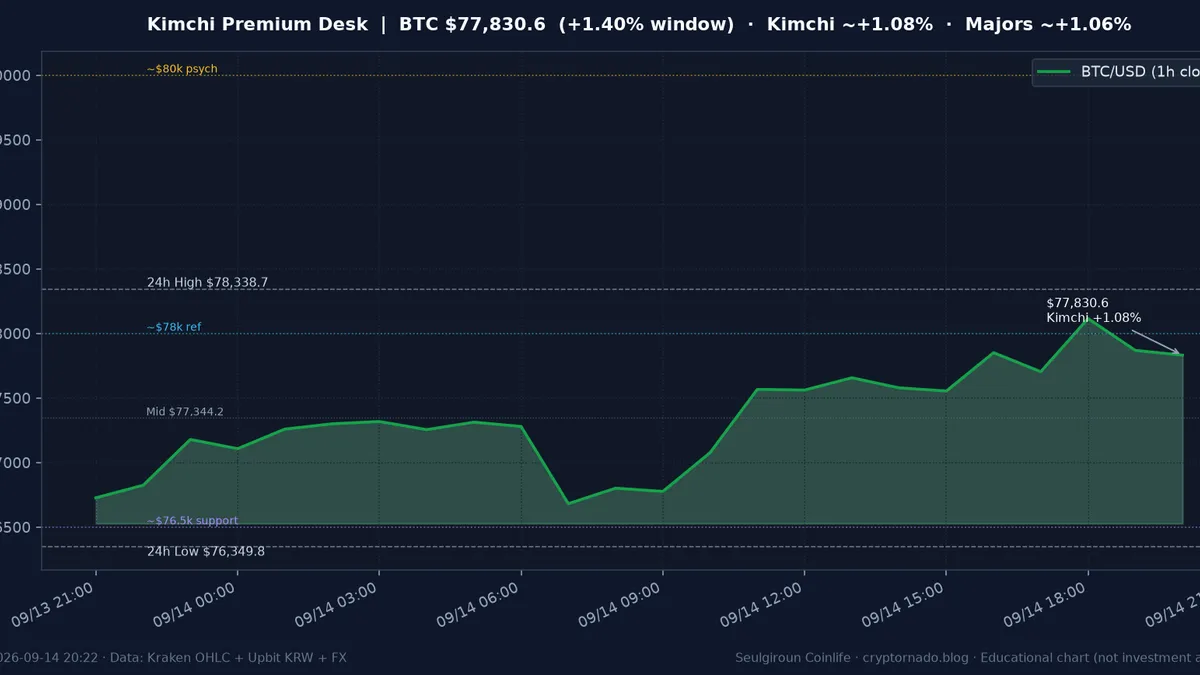Select the BTC $77,830.6 title value

tap(473, 24)
